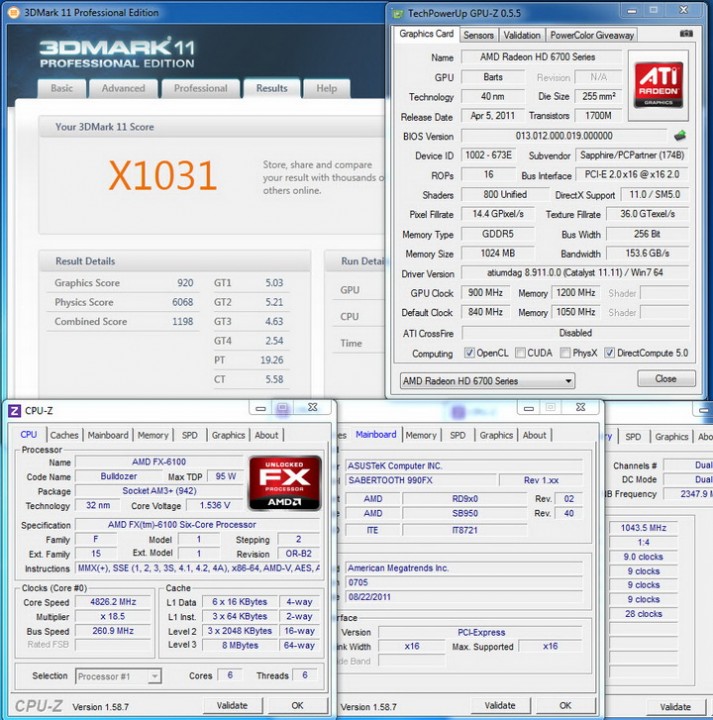Open the SPD tab in first CPU-Z window
This screenshot has height=720, width=713.
[190, 435]
